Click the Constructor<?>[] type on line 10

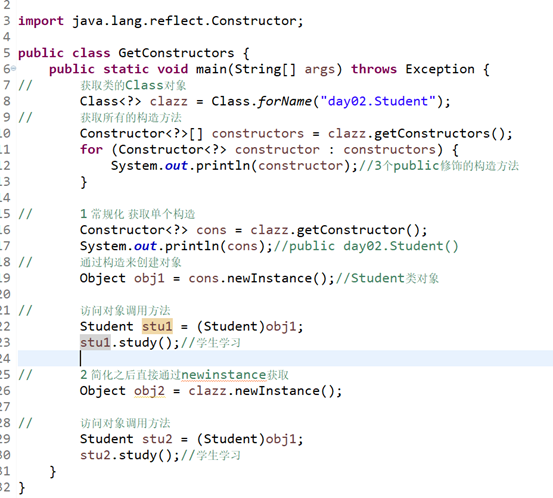(141, 133)
